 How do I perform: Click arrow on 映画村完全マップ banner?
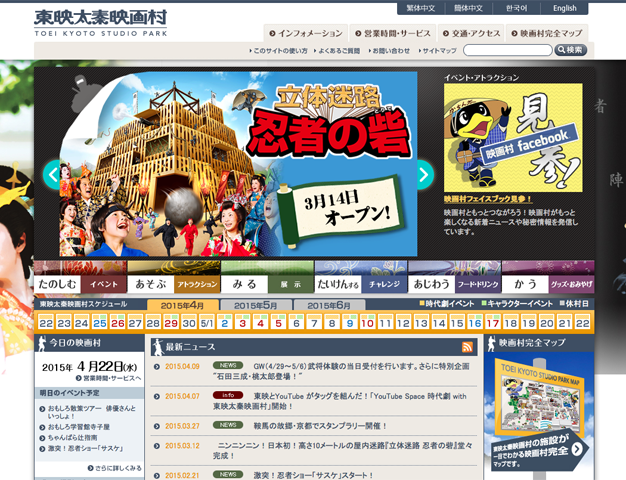(577, 449)
